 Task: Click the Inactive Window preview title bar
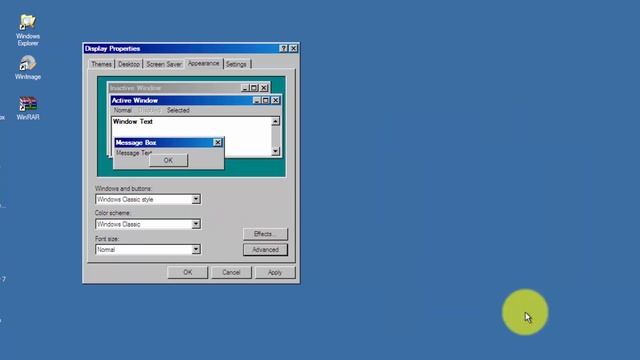point(189,88)
